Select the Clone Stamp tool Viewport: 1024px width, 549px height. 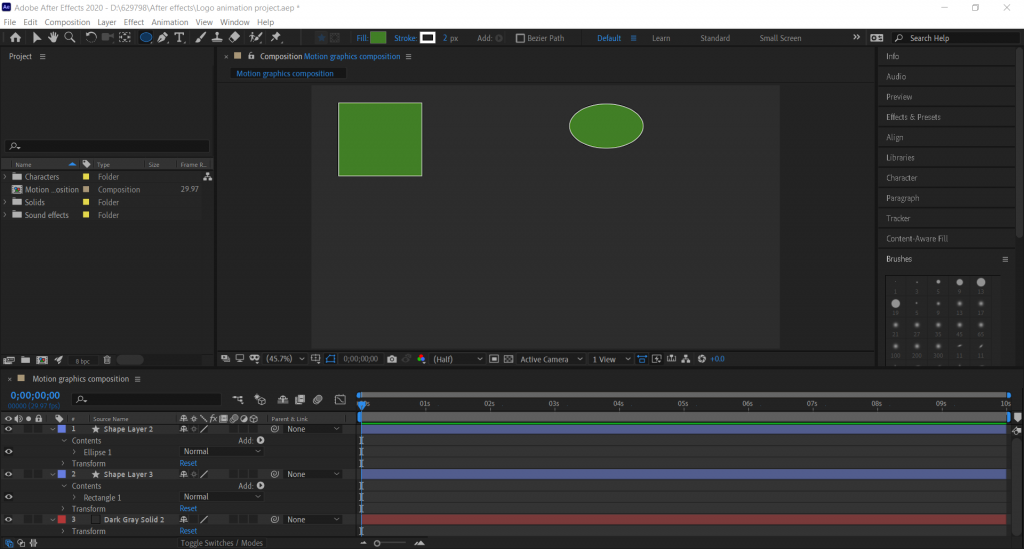pos(217,38)
